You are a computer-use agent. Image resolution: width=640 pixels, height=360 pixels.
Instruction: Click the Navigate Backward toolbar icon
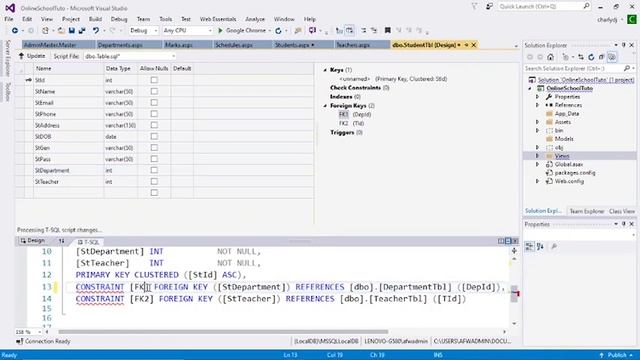coord(15,31)
